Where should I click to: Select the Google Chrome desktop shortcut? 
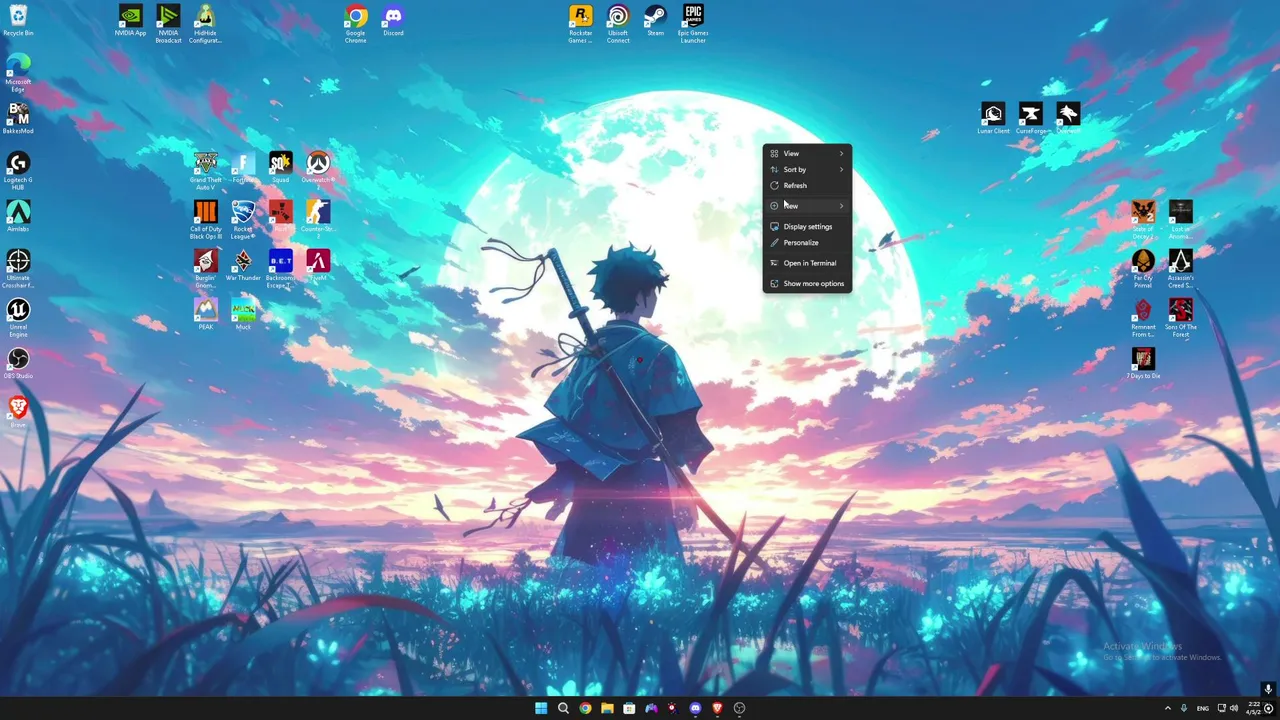tap(355, 24)
